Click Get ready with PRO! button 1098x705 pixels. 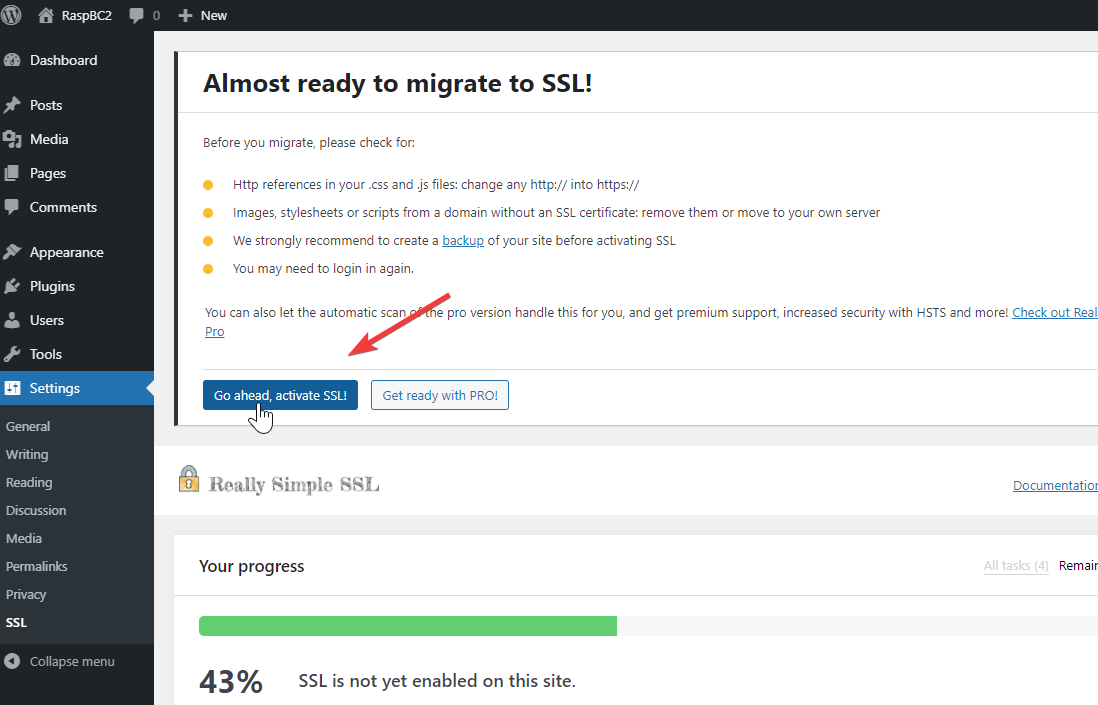[x=440, y=395]
